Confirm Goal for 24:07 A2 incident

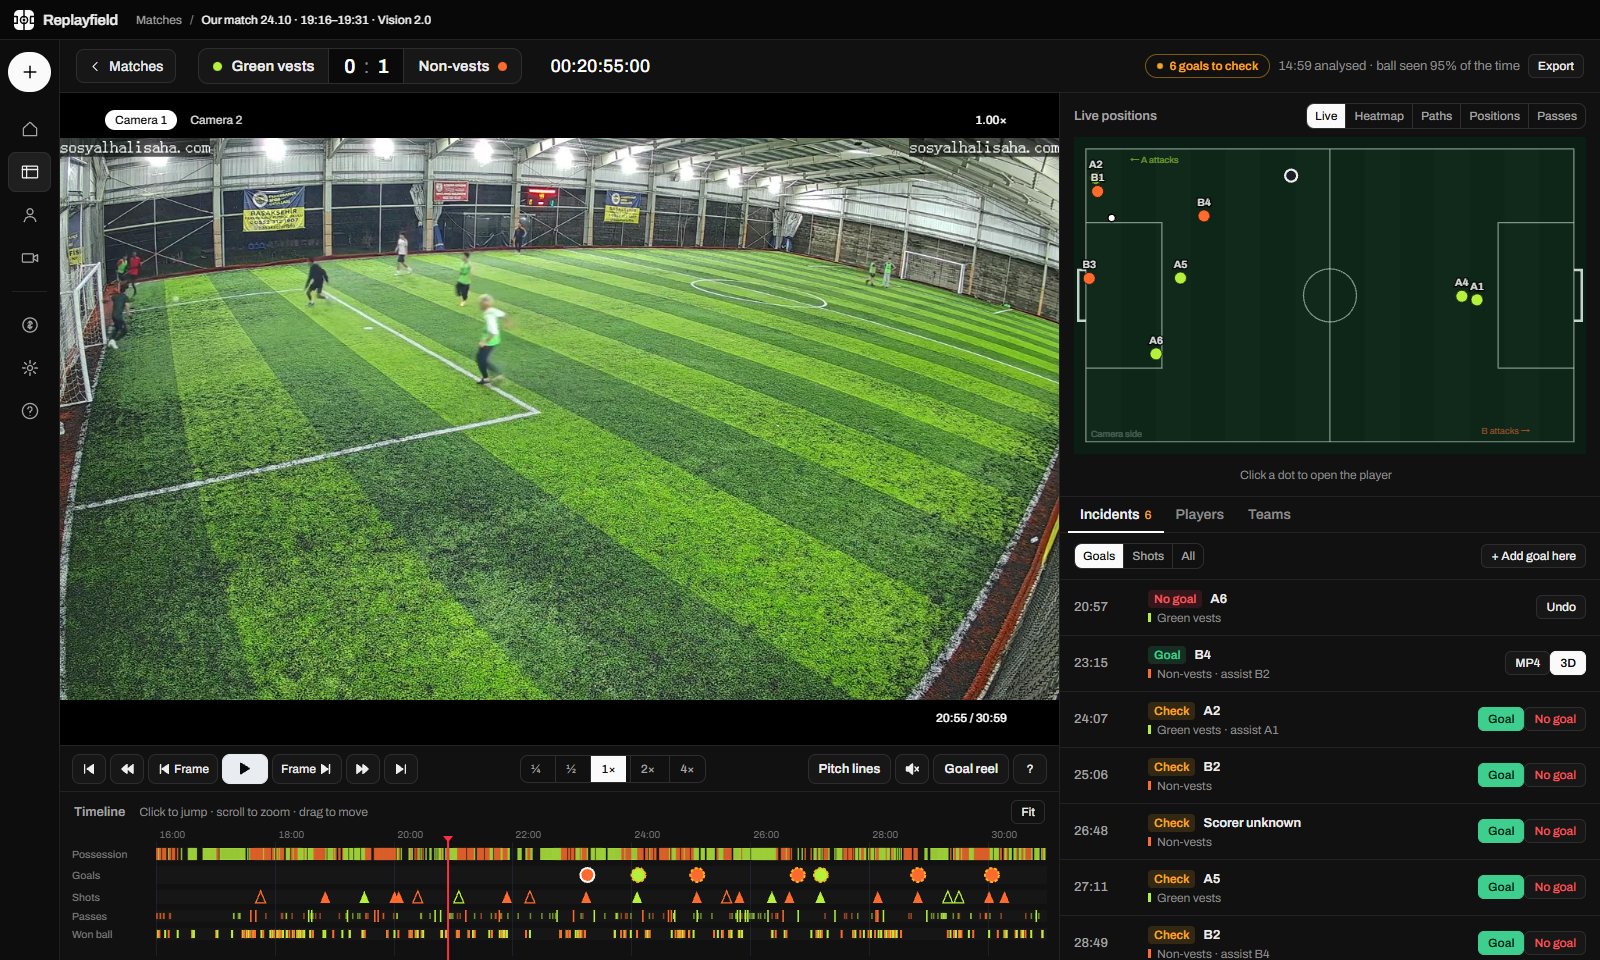(x=1500, y=719)
